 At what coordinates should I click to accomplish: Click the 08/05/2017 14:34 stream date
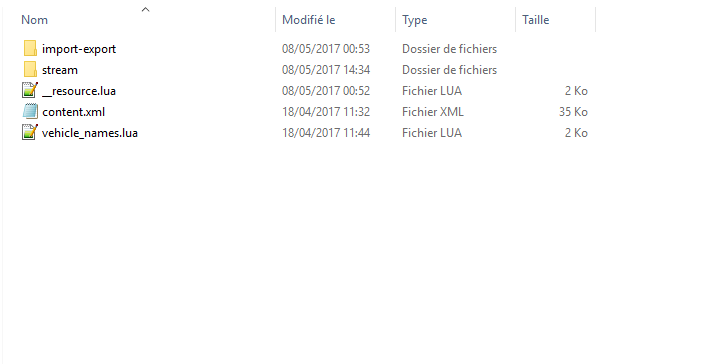coord(326,70)
